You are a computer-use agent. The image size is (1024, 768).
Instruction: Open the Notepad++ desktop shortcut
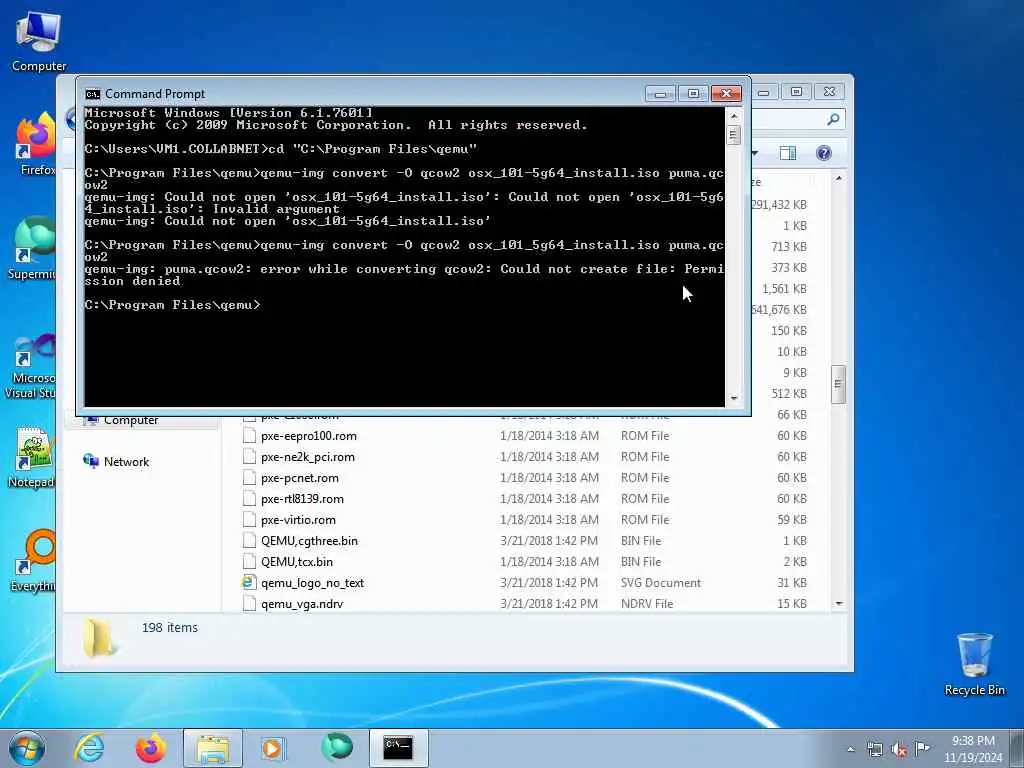tap(33, 457)
